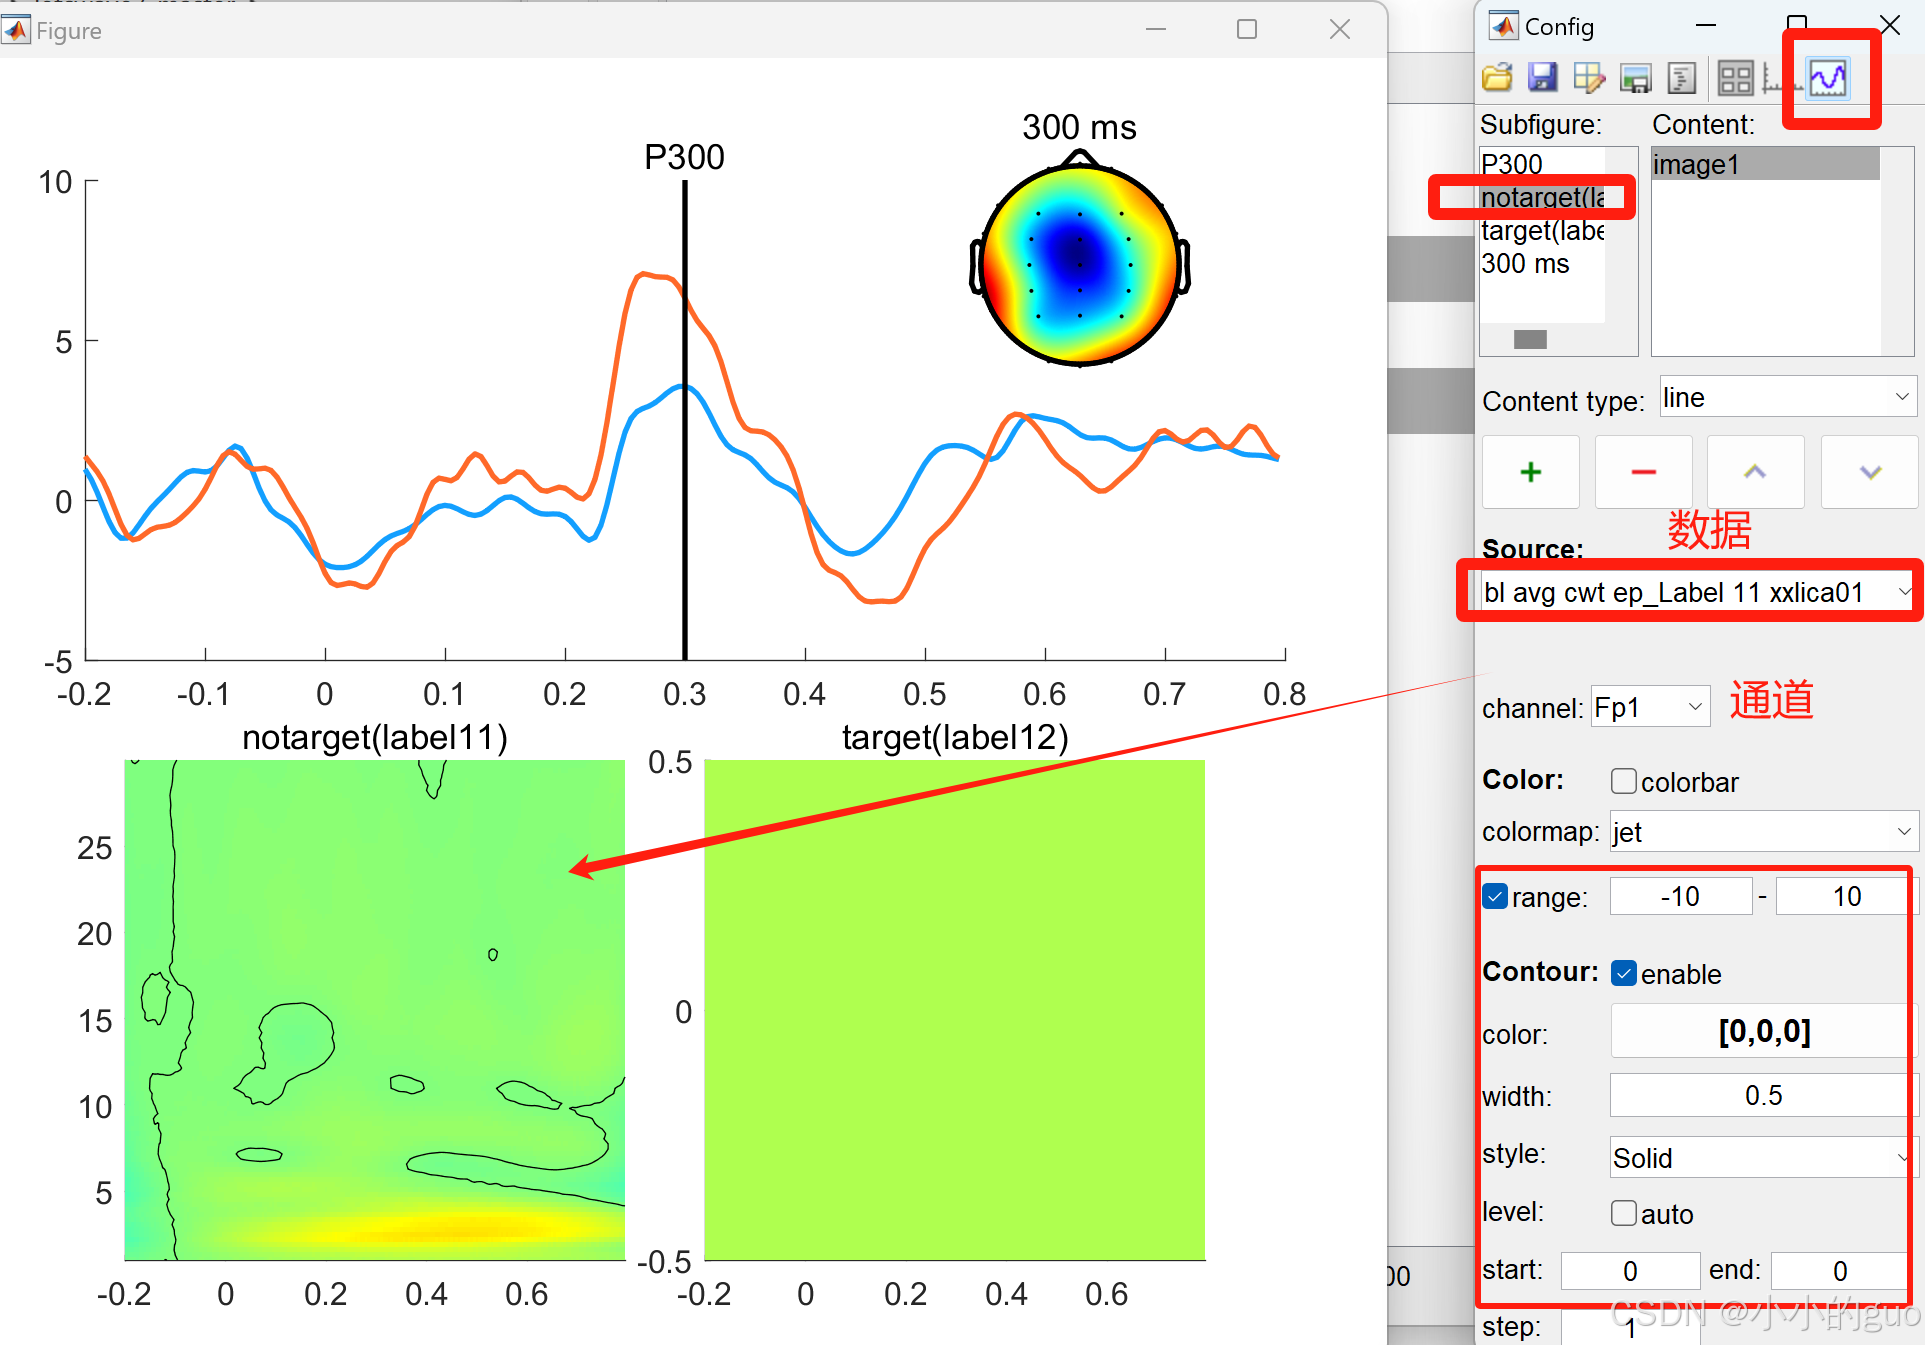Click the contour step field

(1630, 1327)
